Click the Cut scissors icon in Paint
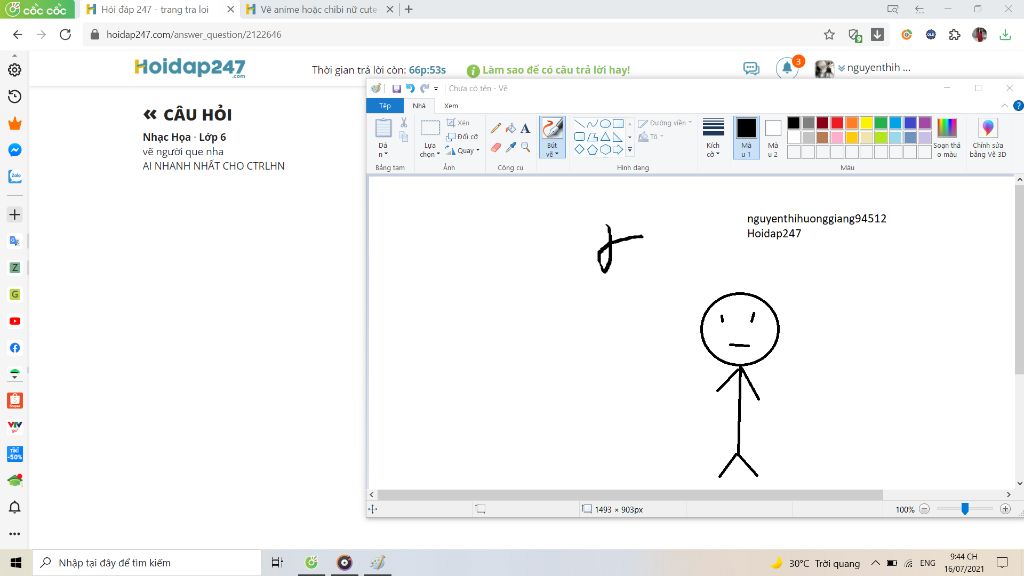The width and height of the screenshot is (1024, 576). pos(404,122)
